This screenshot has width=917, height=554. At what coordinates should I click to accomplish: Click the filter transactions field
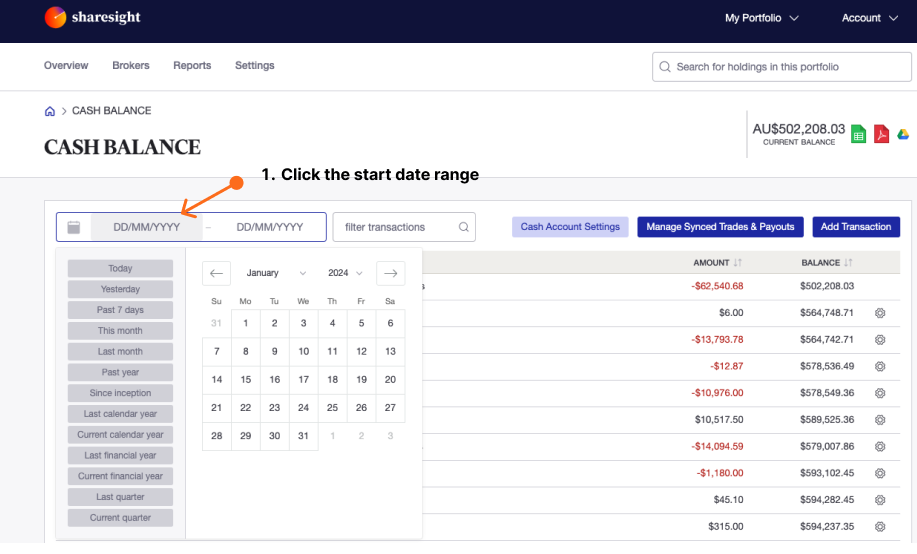[x=404, y=227]
